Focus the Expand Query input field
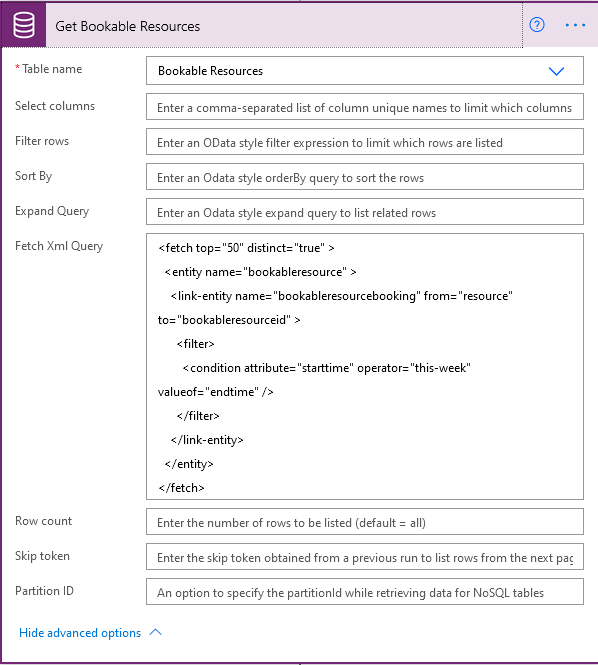 (365, 212)
